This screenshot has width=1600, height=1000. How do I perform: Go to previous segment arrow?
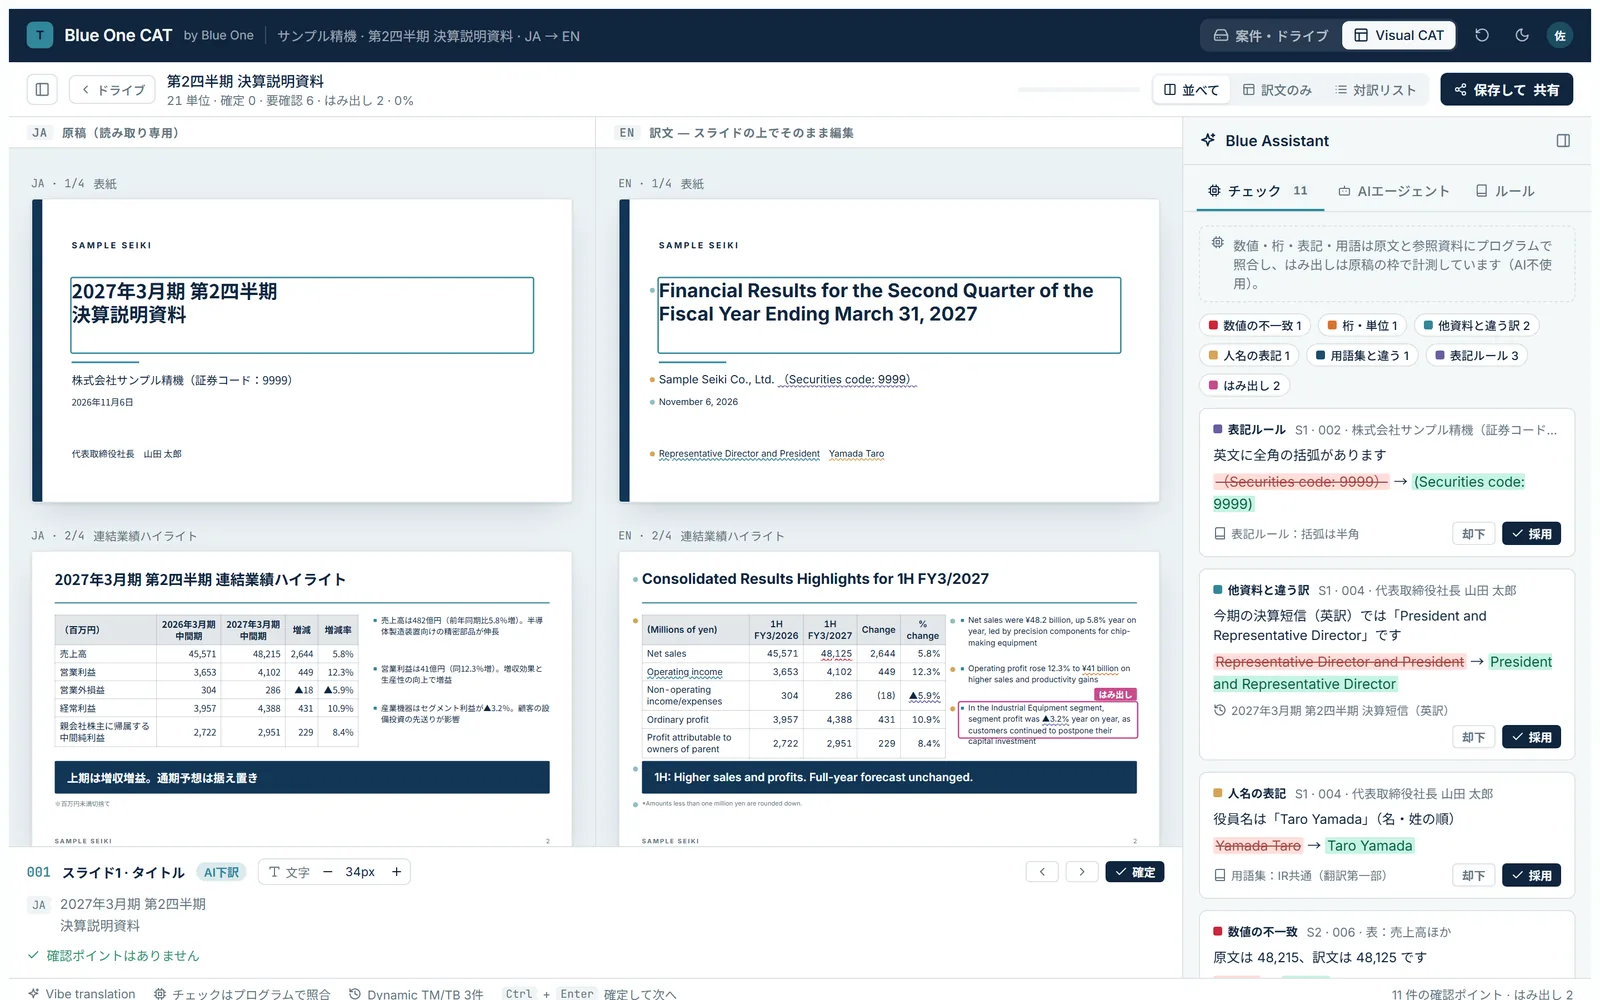pyautogui.click(x=1042, y=872)
